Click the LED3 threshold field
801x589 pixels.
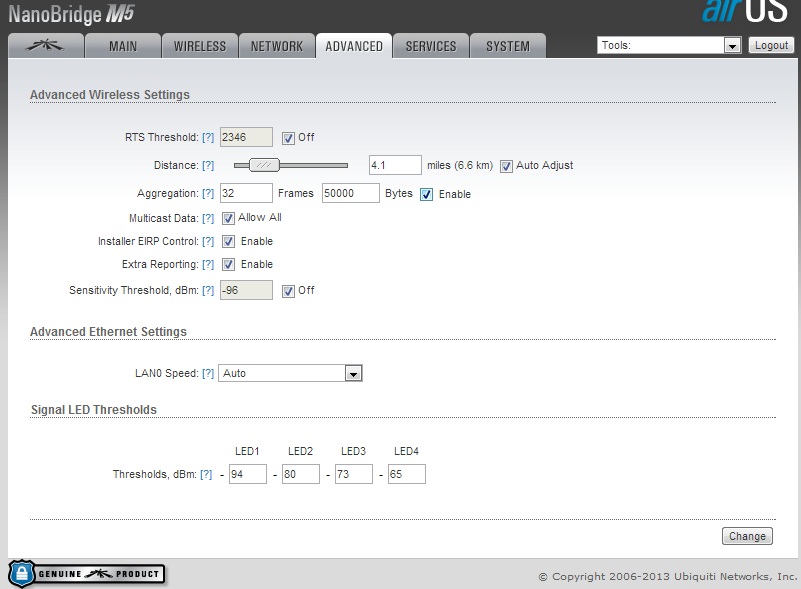pyautogui.click(x=354, y=474)
